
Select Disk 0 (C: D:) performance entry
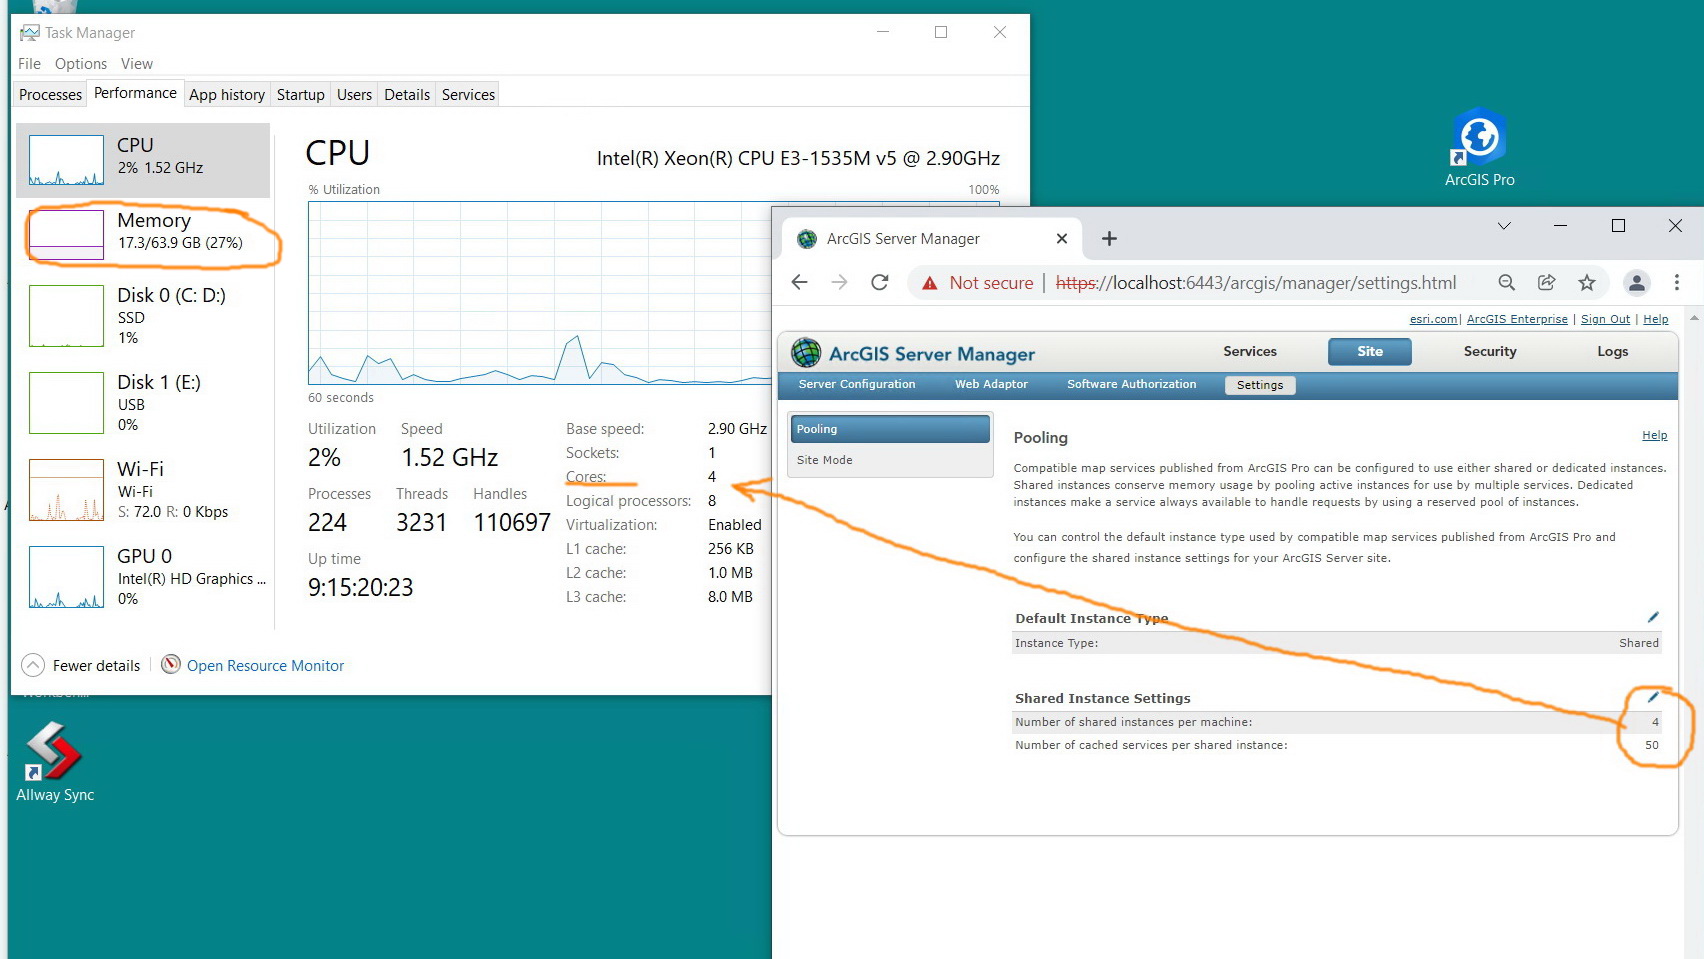[x=143, y=316]
